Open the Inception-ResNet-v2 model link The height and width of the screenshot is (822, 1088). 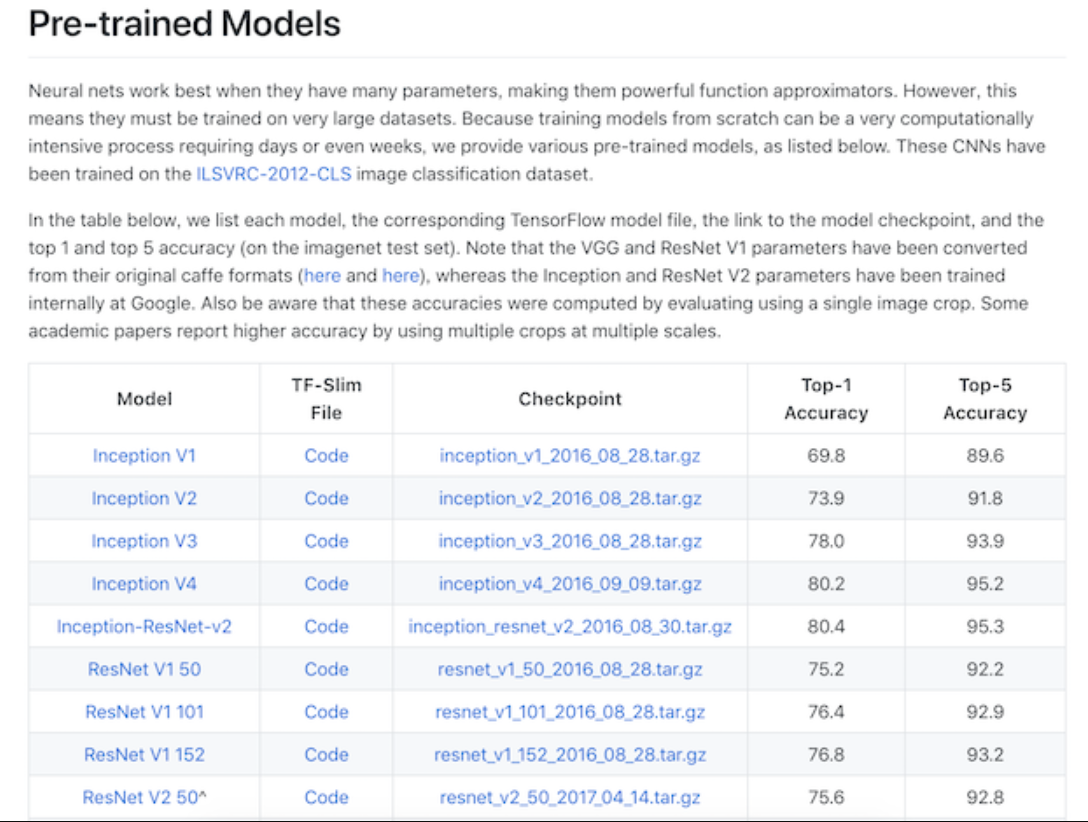[144, 626]
